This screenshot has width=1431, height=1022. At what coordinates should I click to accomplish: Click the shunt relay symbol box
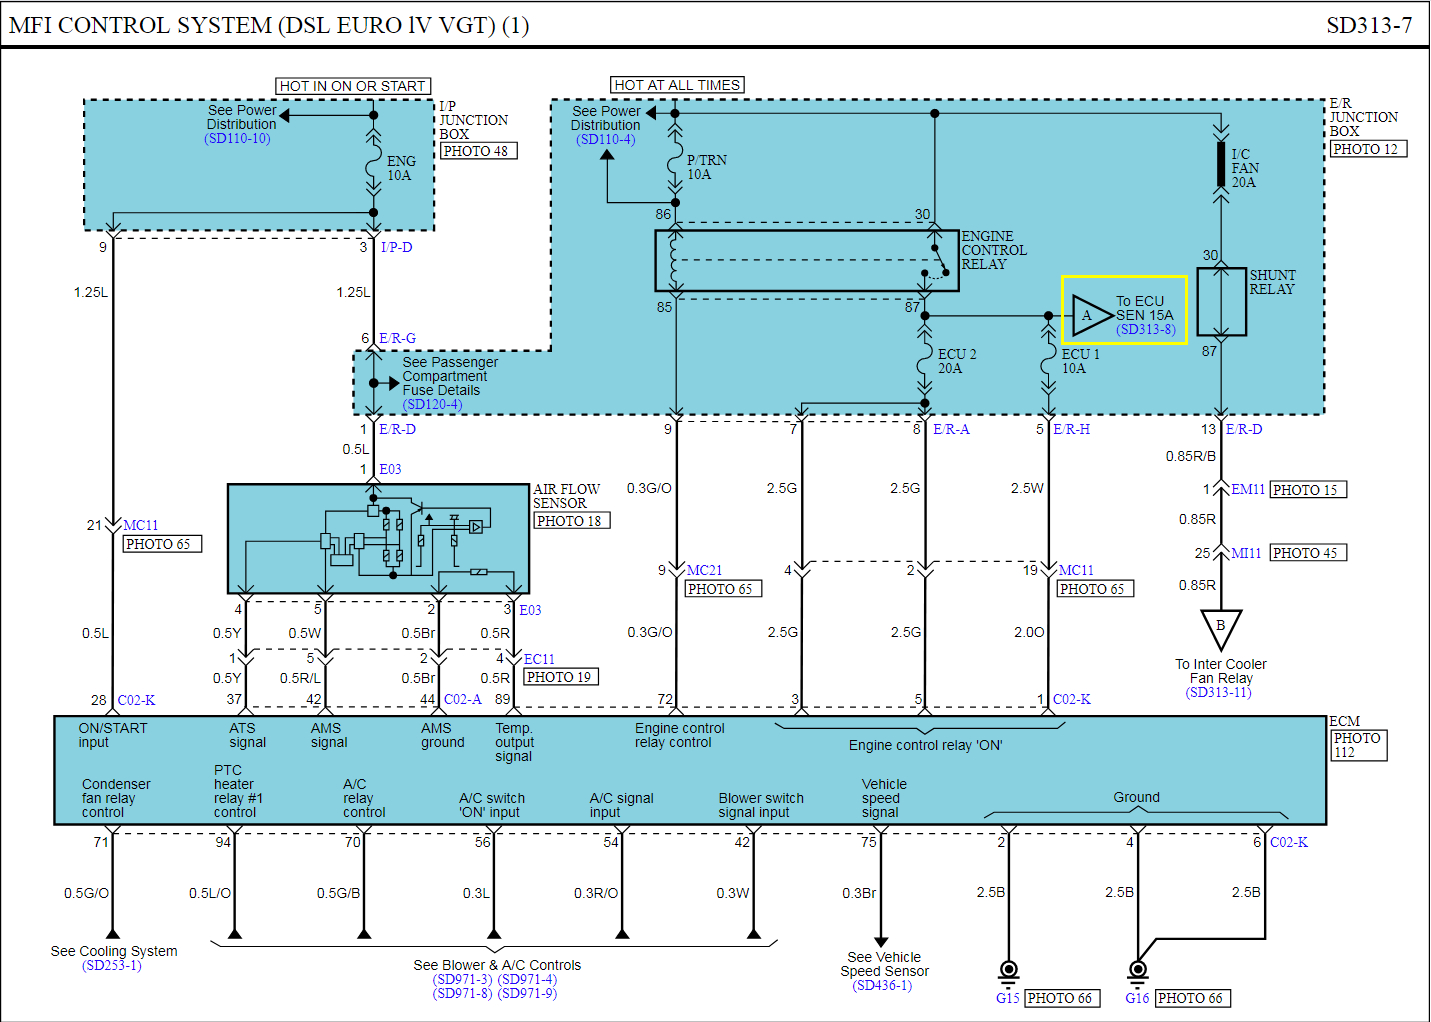point(1221,301)
